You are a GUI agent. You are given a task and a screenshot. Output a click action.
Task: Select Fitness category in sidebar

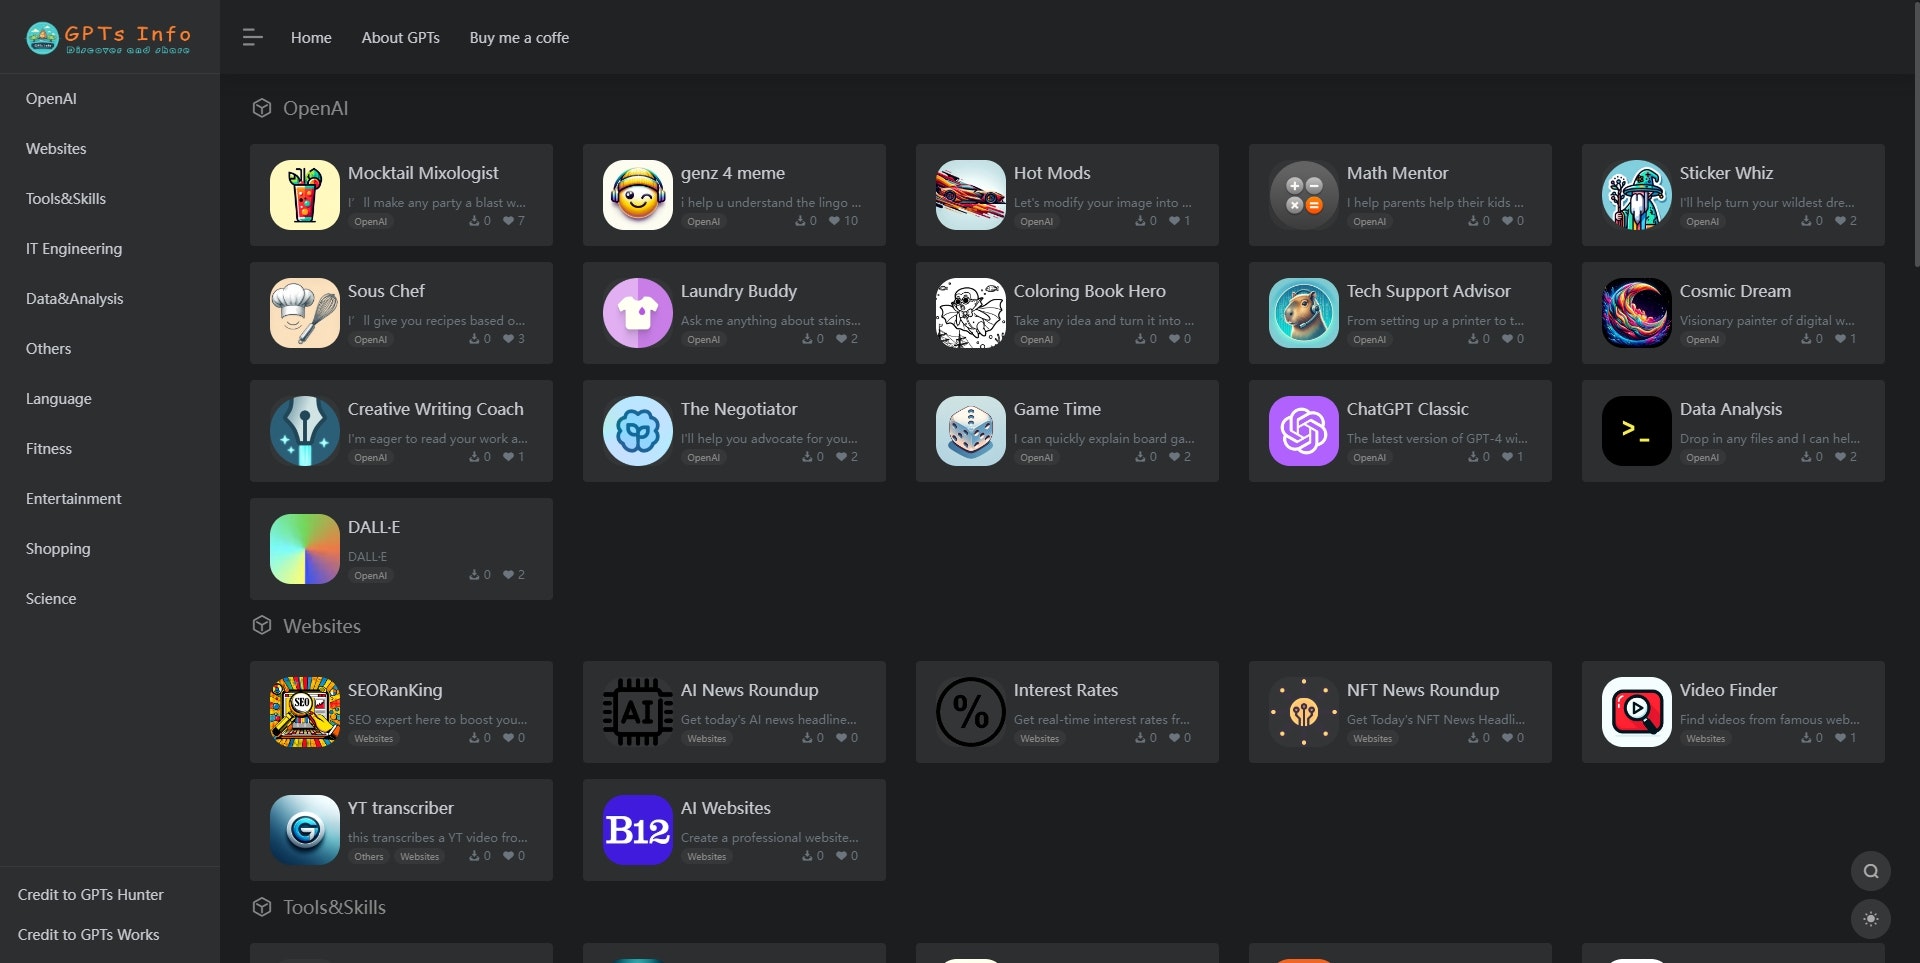(49, 449)
